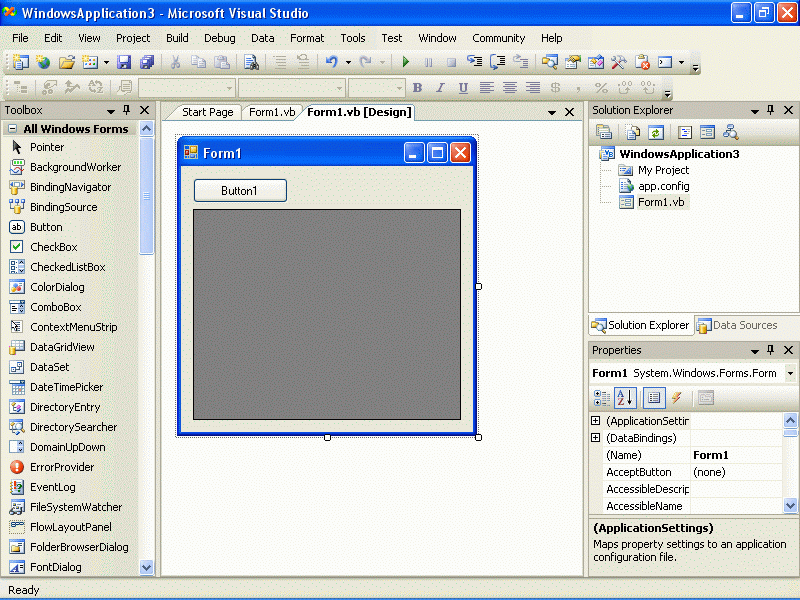800x600 pixels.
Task: Click the Paste clipboard icon
Action: tap(221, 62)
